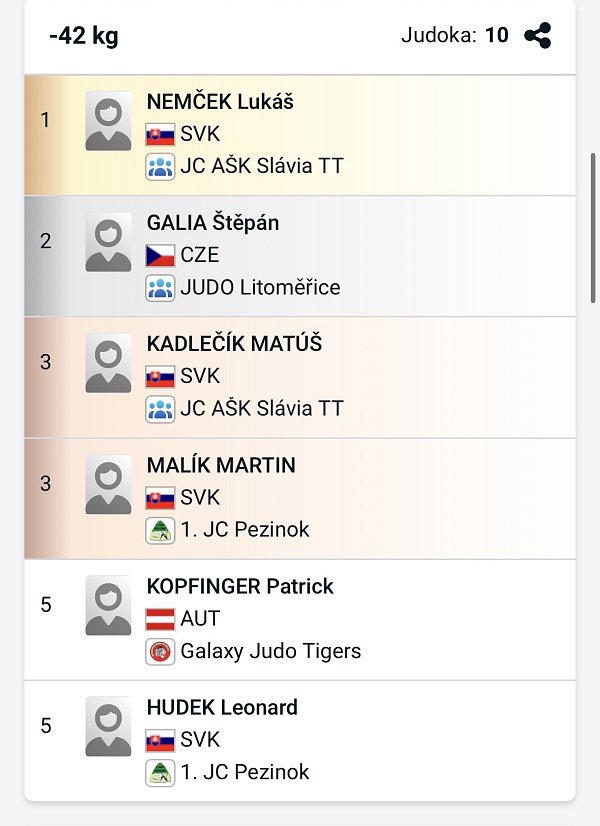Image resolution: width=600 pixels, height=826 pixels.
Task: Select KOPFINGER Patrick avatar image
Action: (108, 605)
